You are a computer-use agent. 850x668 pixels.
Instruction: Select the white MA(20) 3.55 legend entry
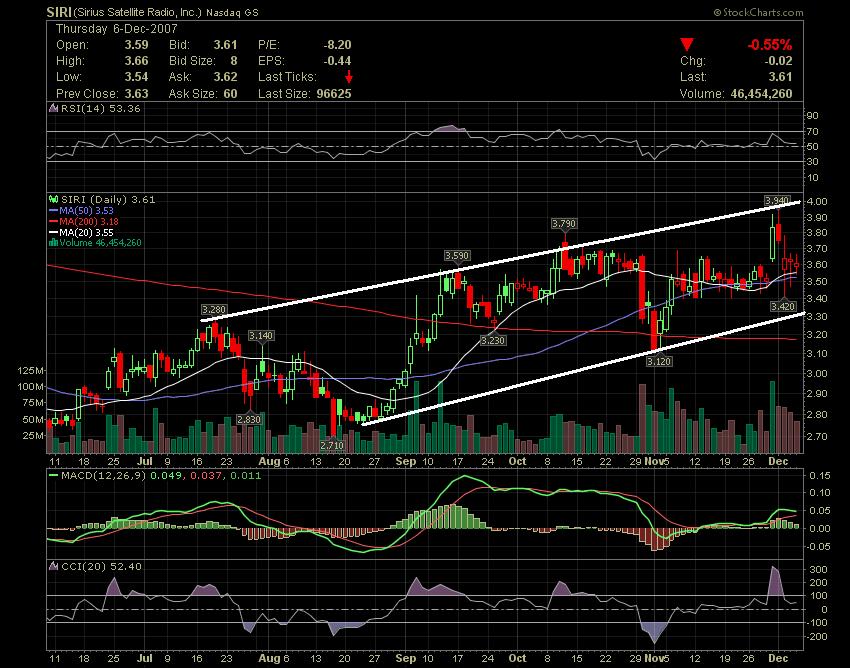81,232
